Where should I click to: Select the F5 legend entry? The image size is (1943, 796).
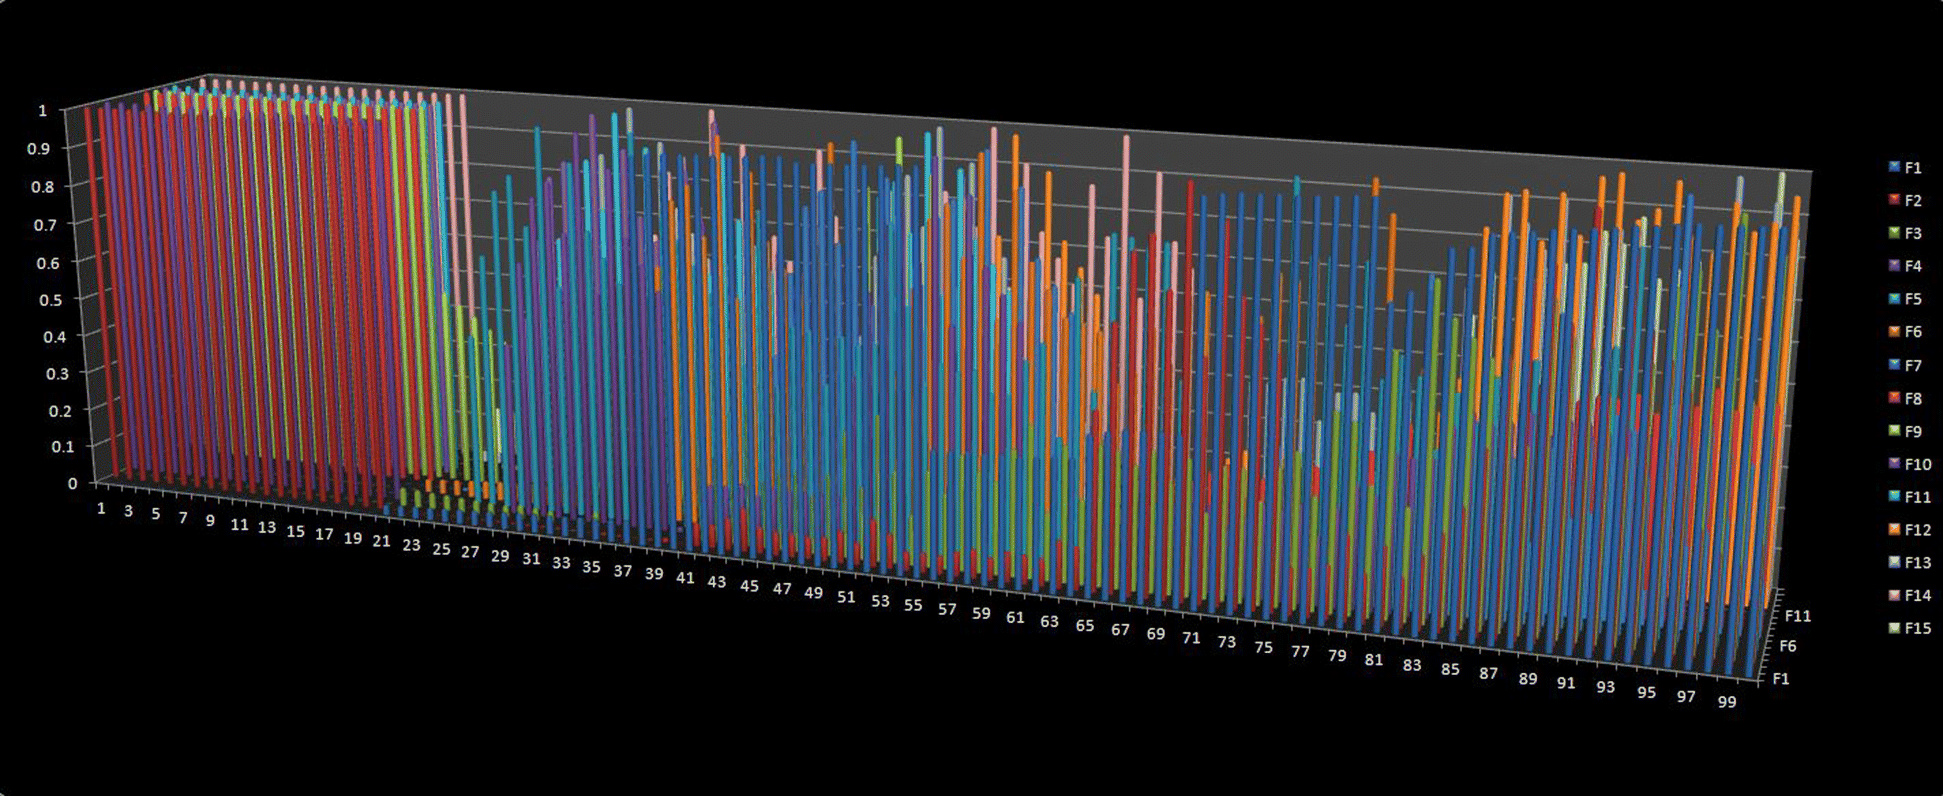(x=1905, y=299)
